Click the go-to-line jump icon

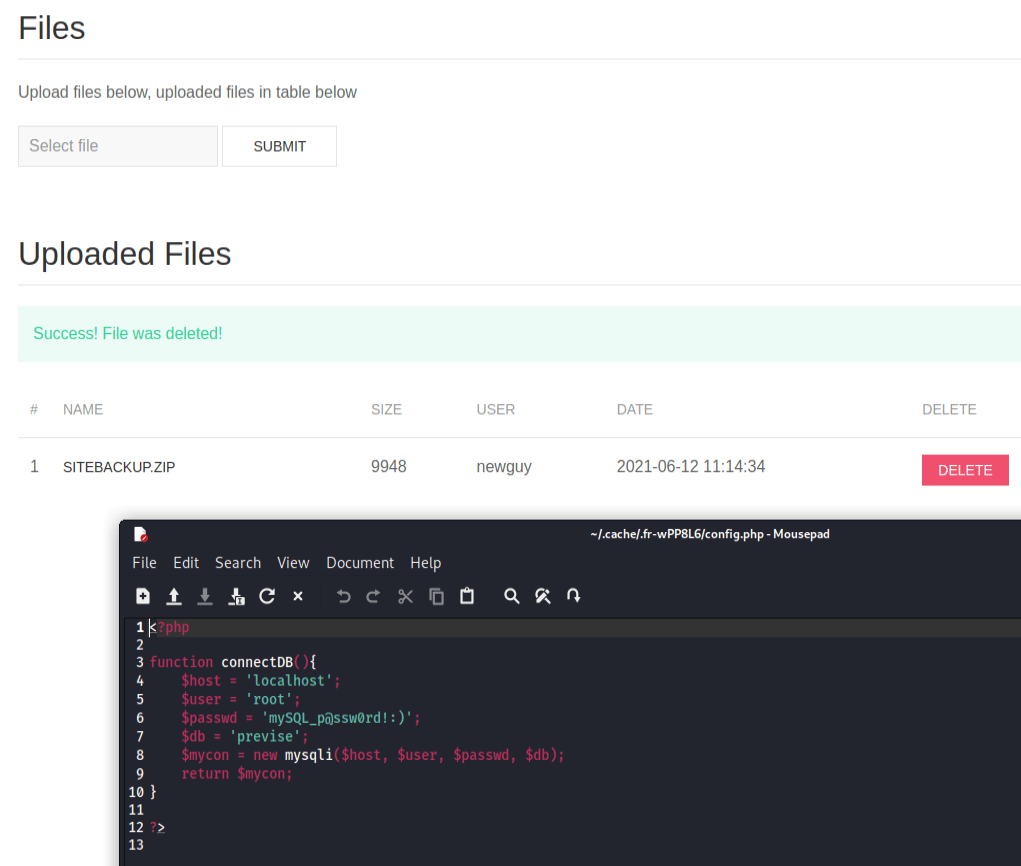click(x=574, y=596)
